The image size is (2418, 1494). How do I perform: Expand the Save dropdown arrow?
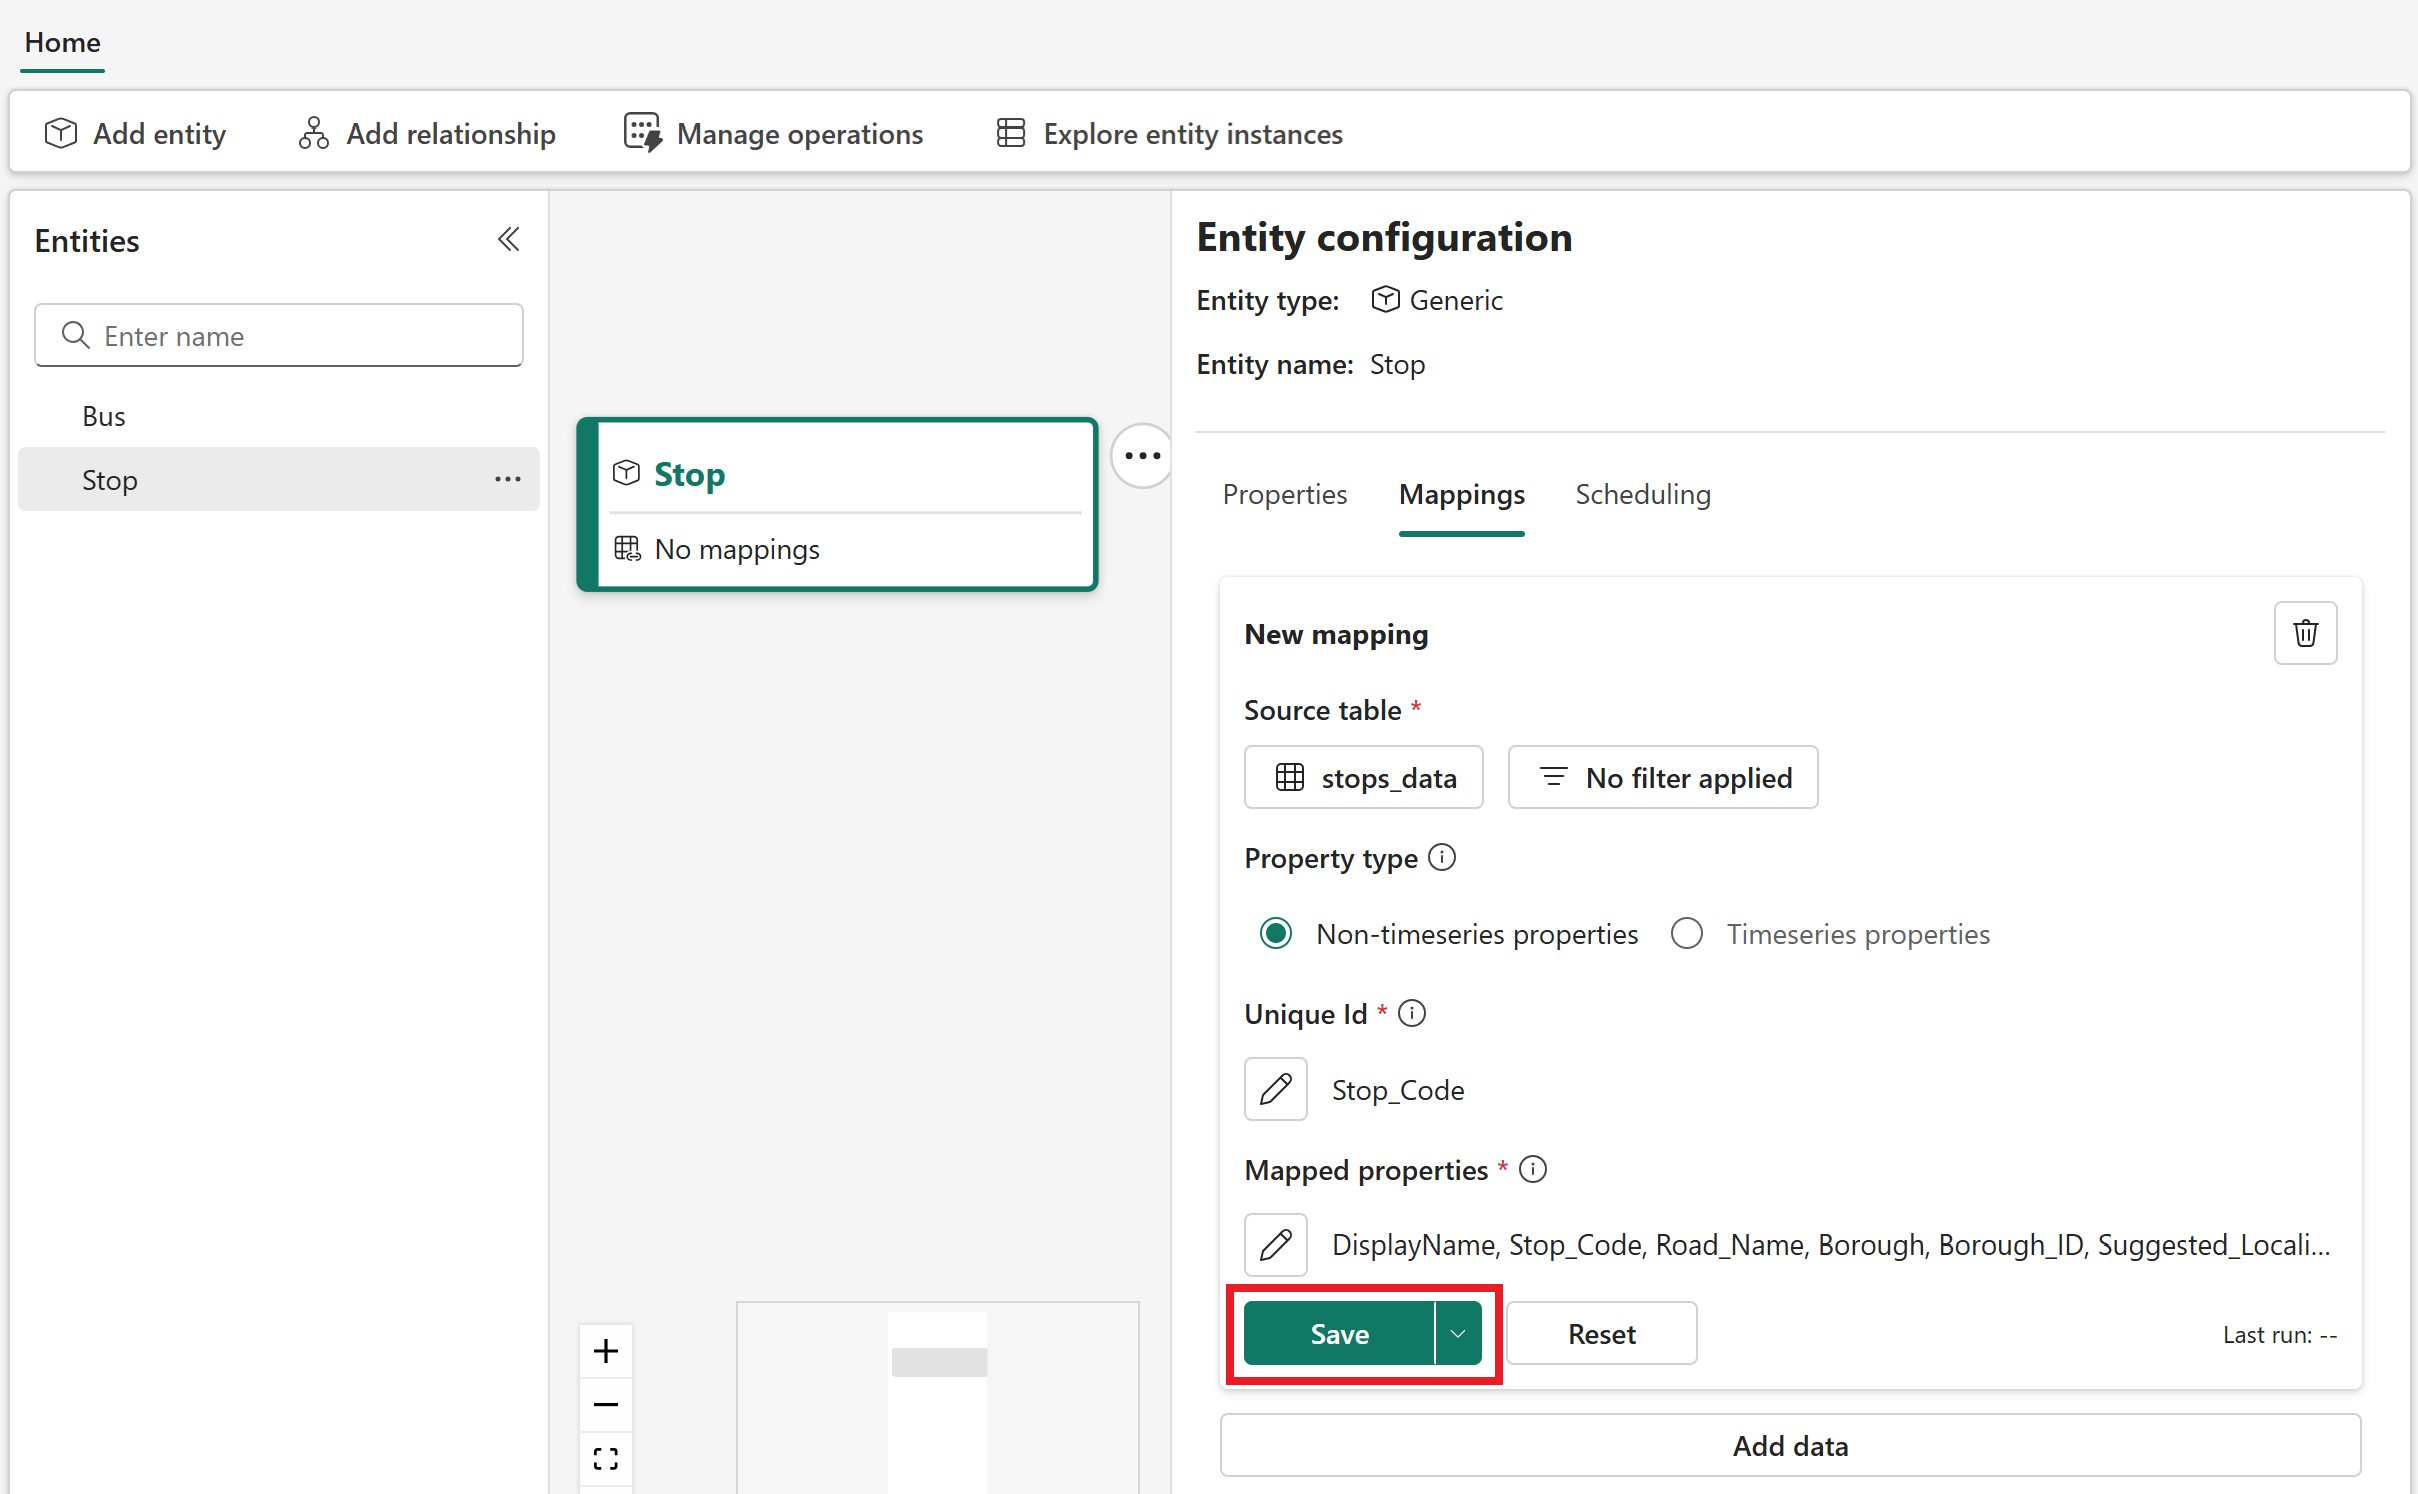1458,1333
